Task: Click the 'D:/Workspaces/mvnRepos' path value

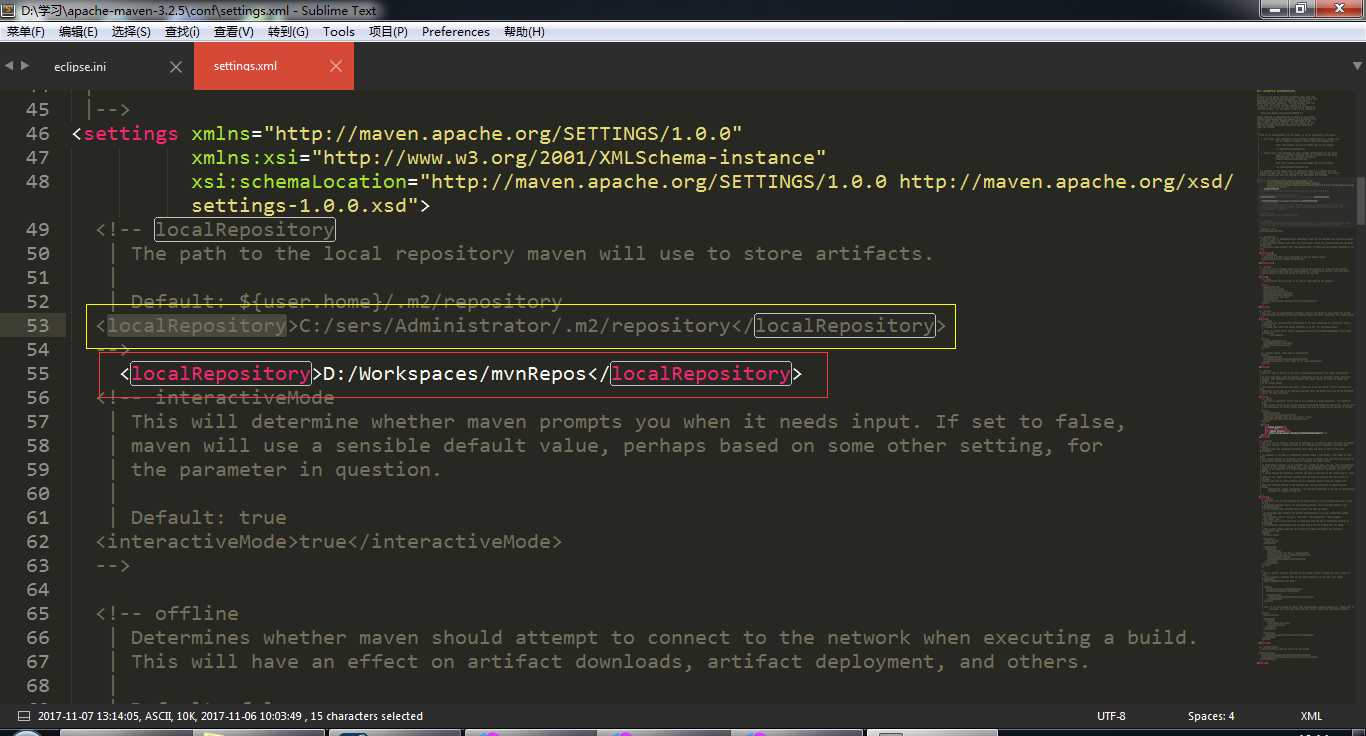Action: coord(455,374)
